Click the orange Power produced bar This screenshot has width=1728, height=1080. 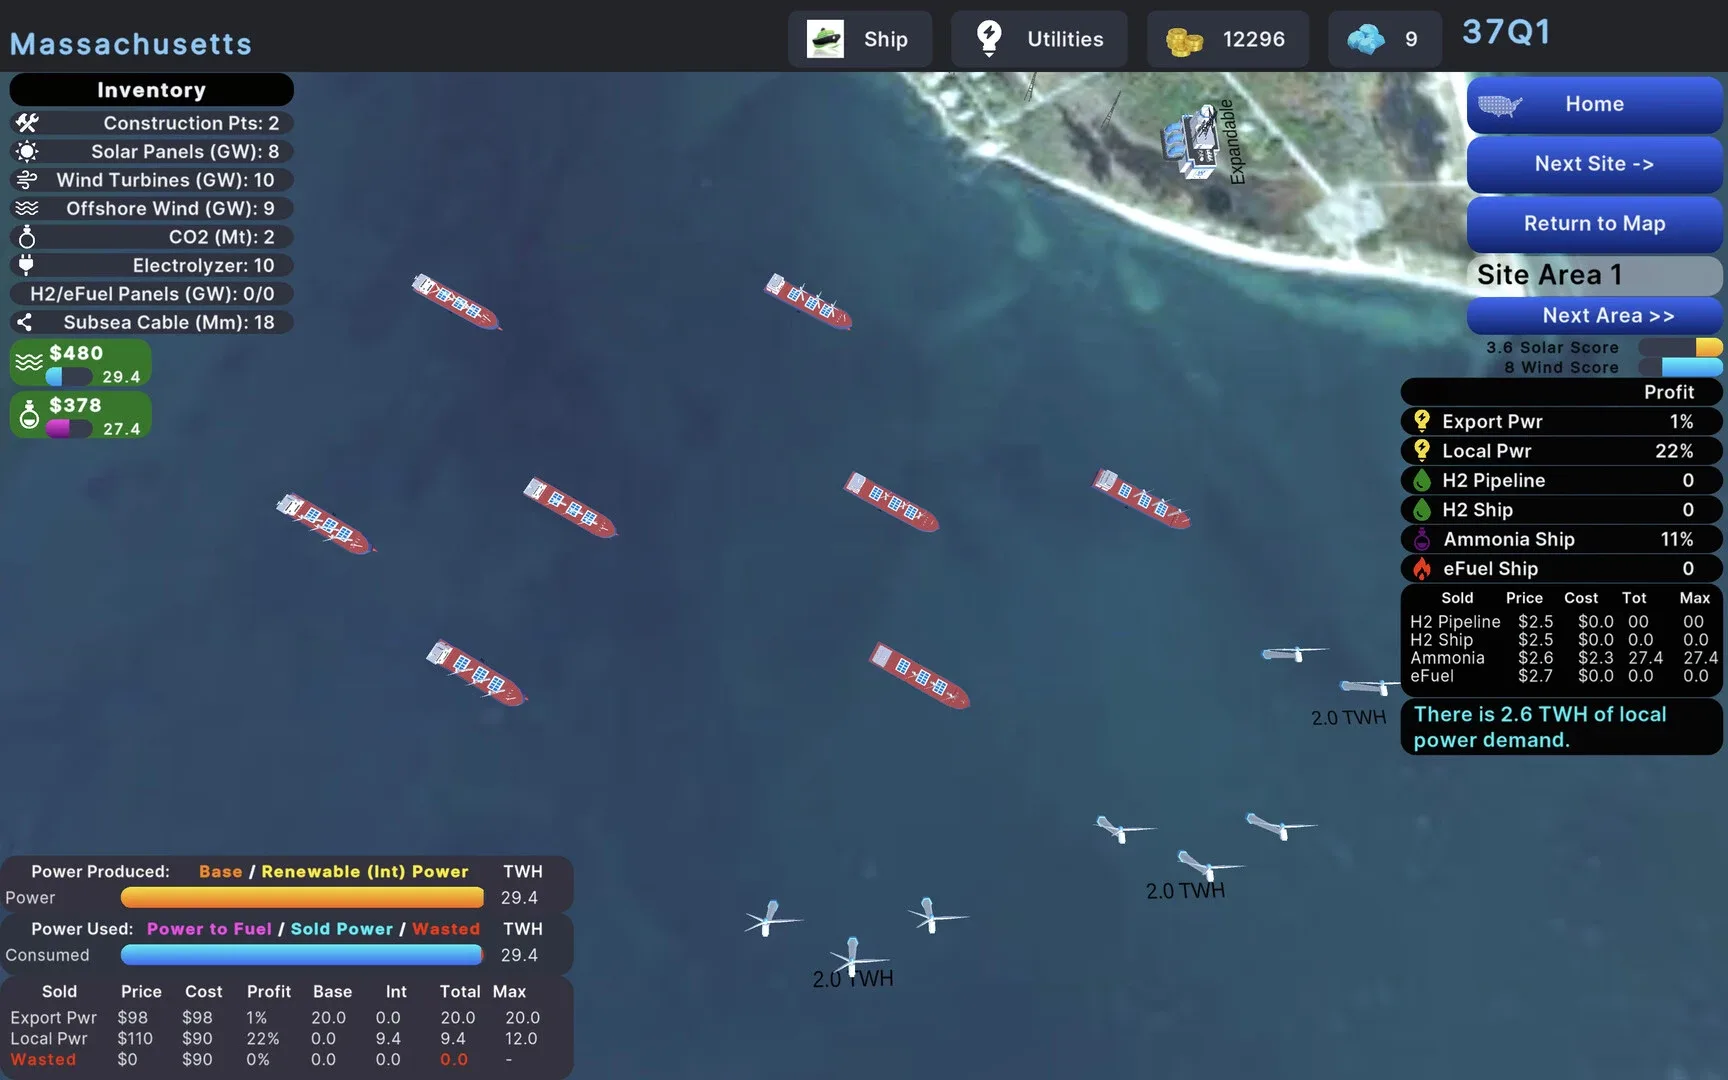coord(302,898)
